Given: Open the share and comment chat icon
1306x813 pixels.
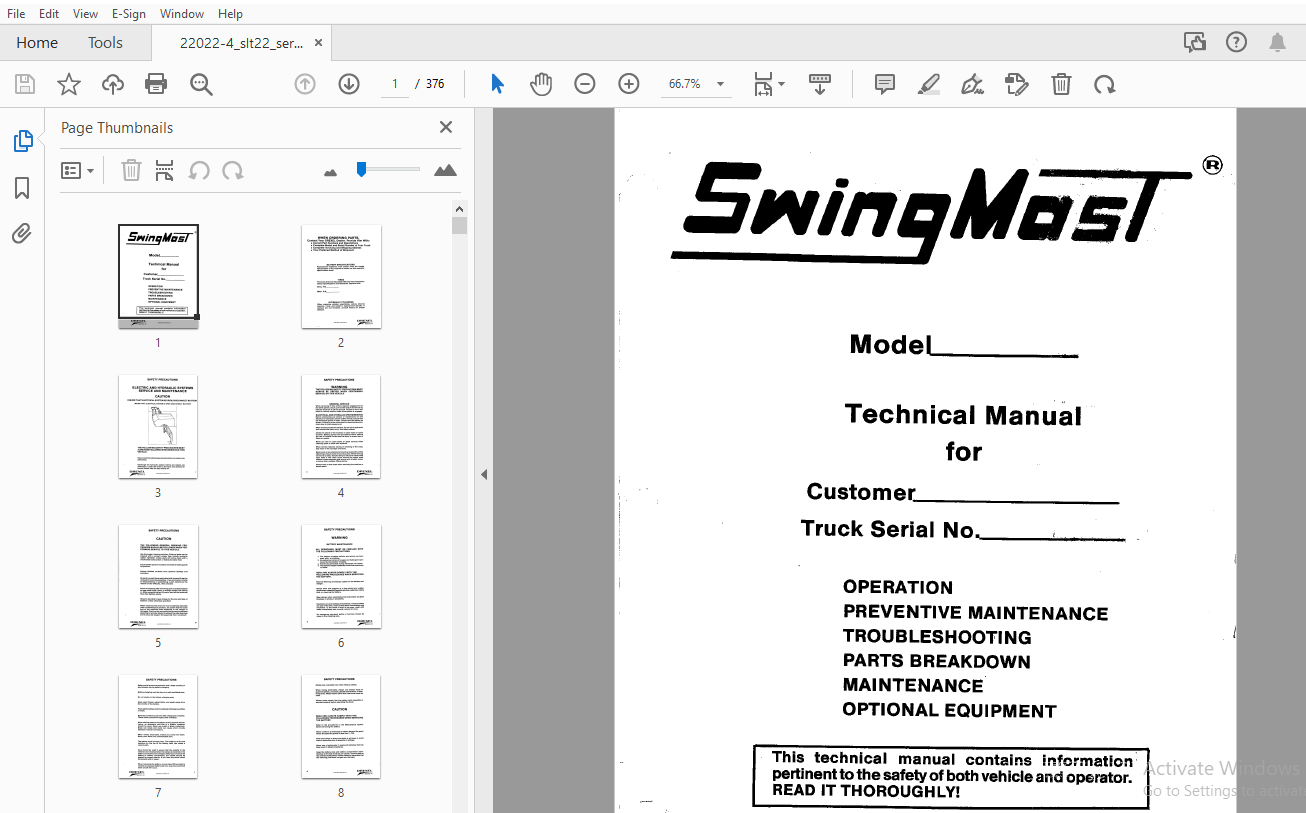Looking at the screenshot, I should click(1194, 42).
